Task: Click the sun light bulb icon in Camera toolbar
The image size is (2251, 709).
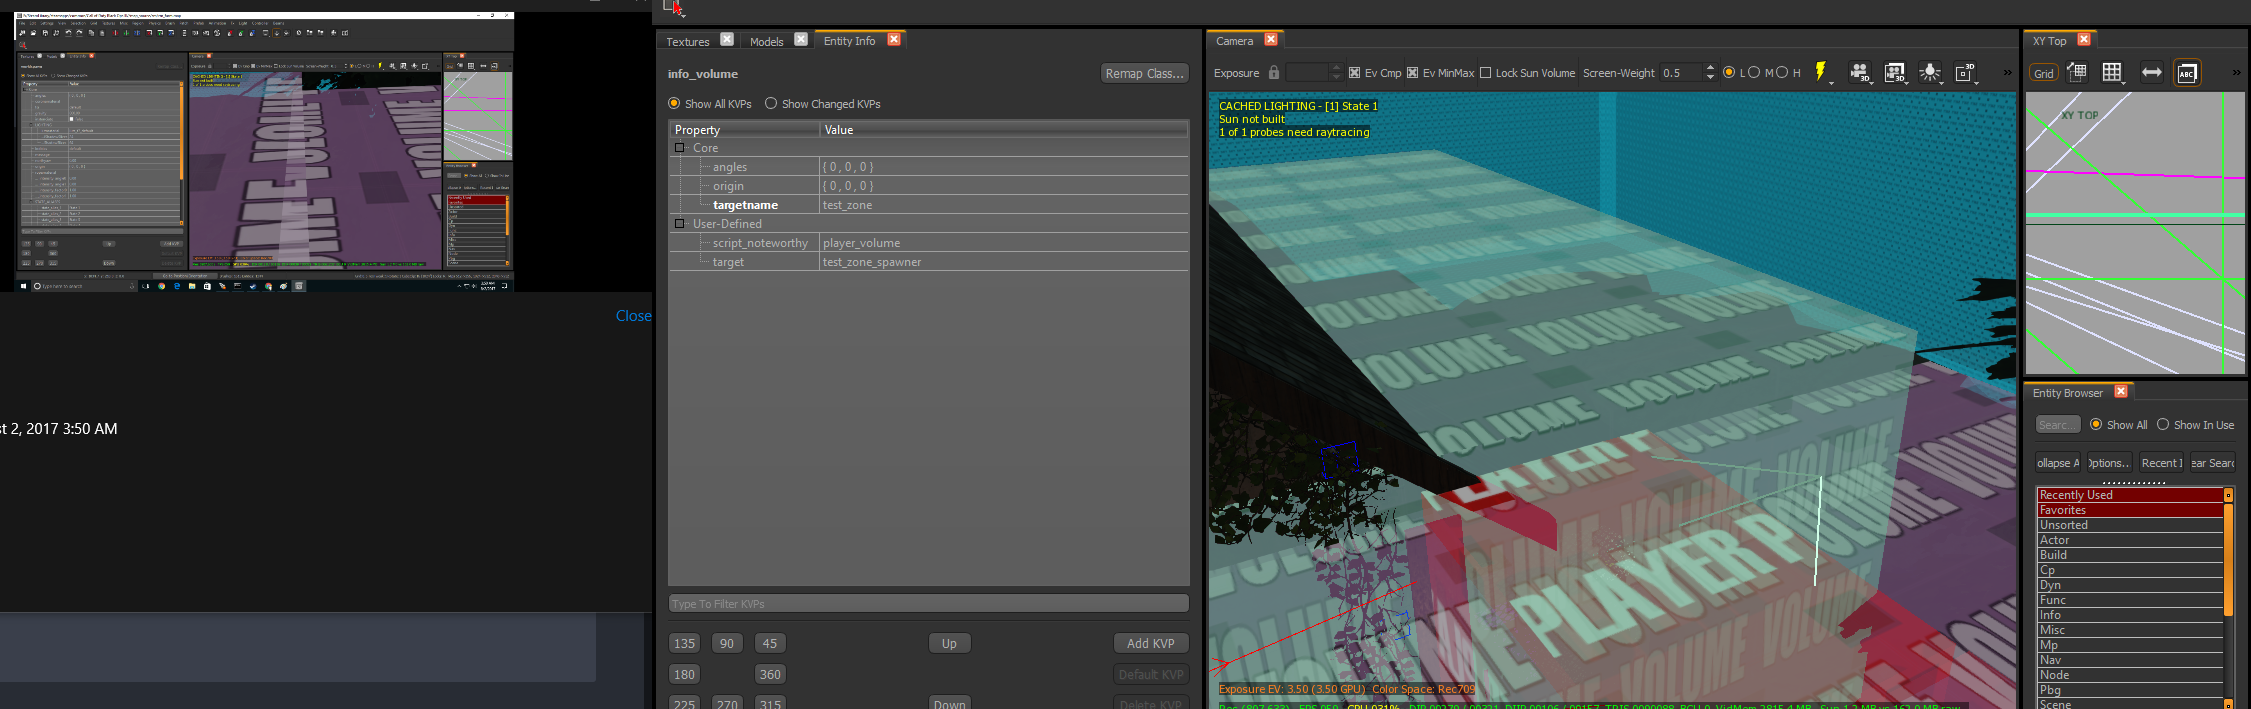Action: click(x=1930, y=72)
